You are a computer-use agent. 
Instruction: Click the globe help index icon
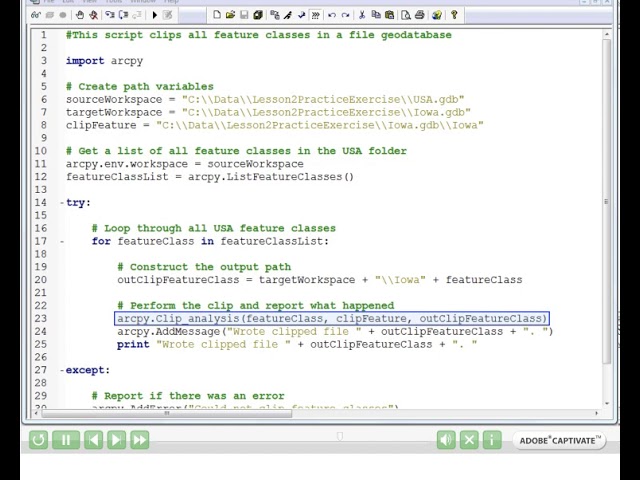coord(437,15)
